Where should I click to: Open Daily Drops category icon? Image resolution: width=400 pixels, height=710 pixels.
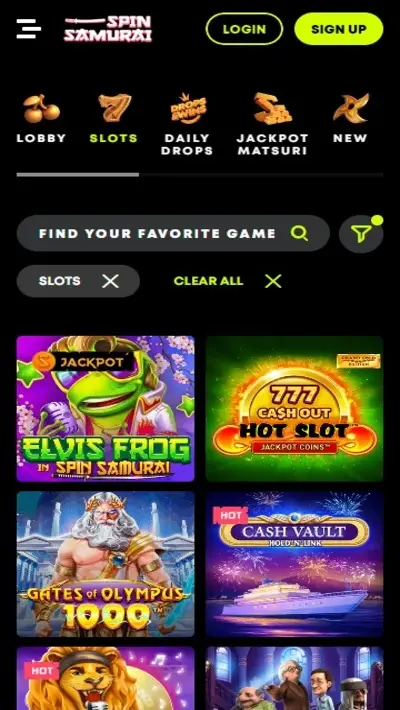coord(187,108)
